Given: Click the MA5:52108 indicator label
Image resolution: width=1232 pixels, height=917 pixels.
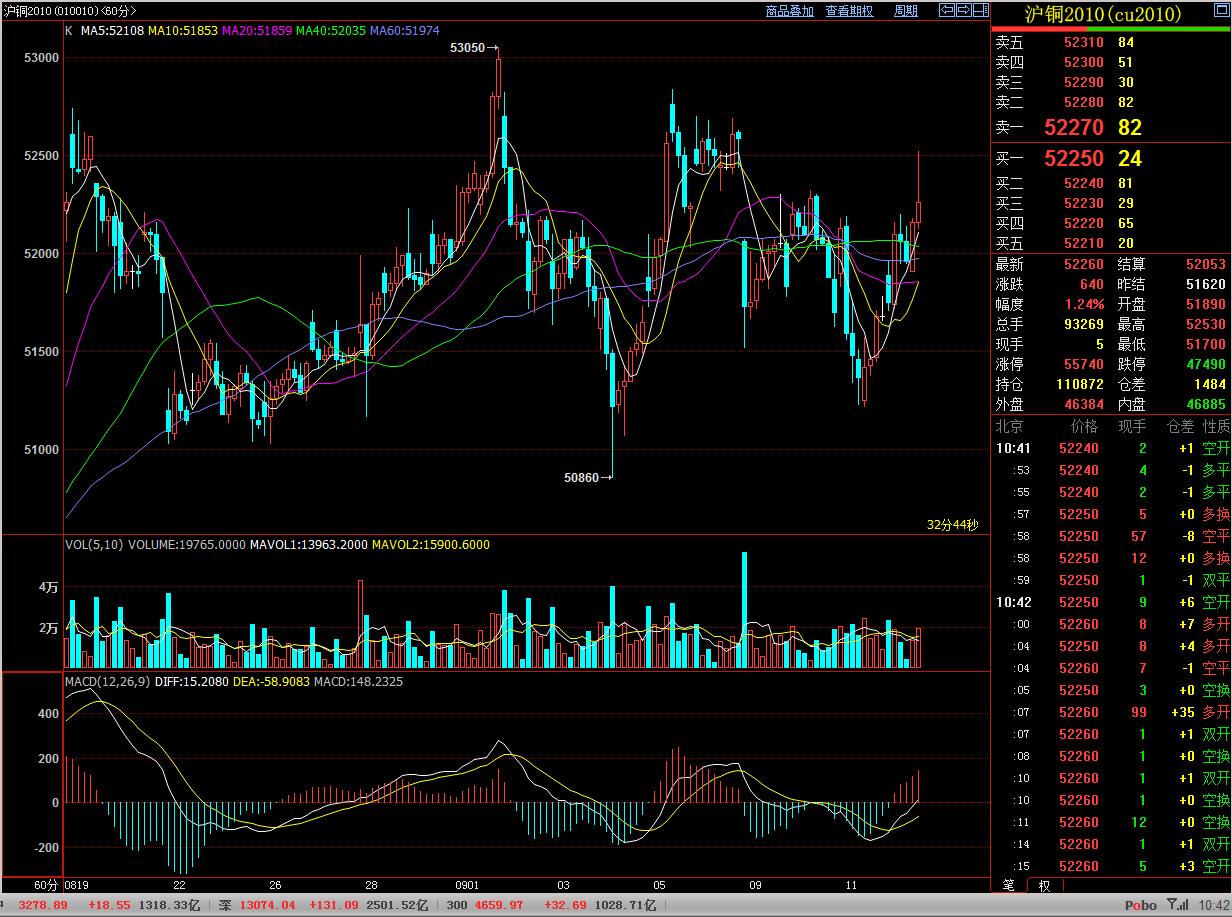Looking at the screenshot, I should pos(111,31).
